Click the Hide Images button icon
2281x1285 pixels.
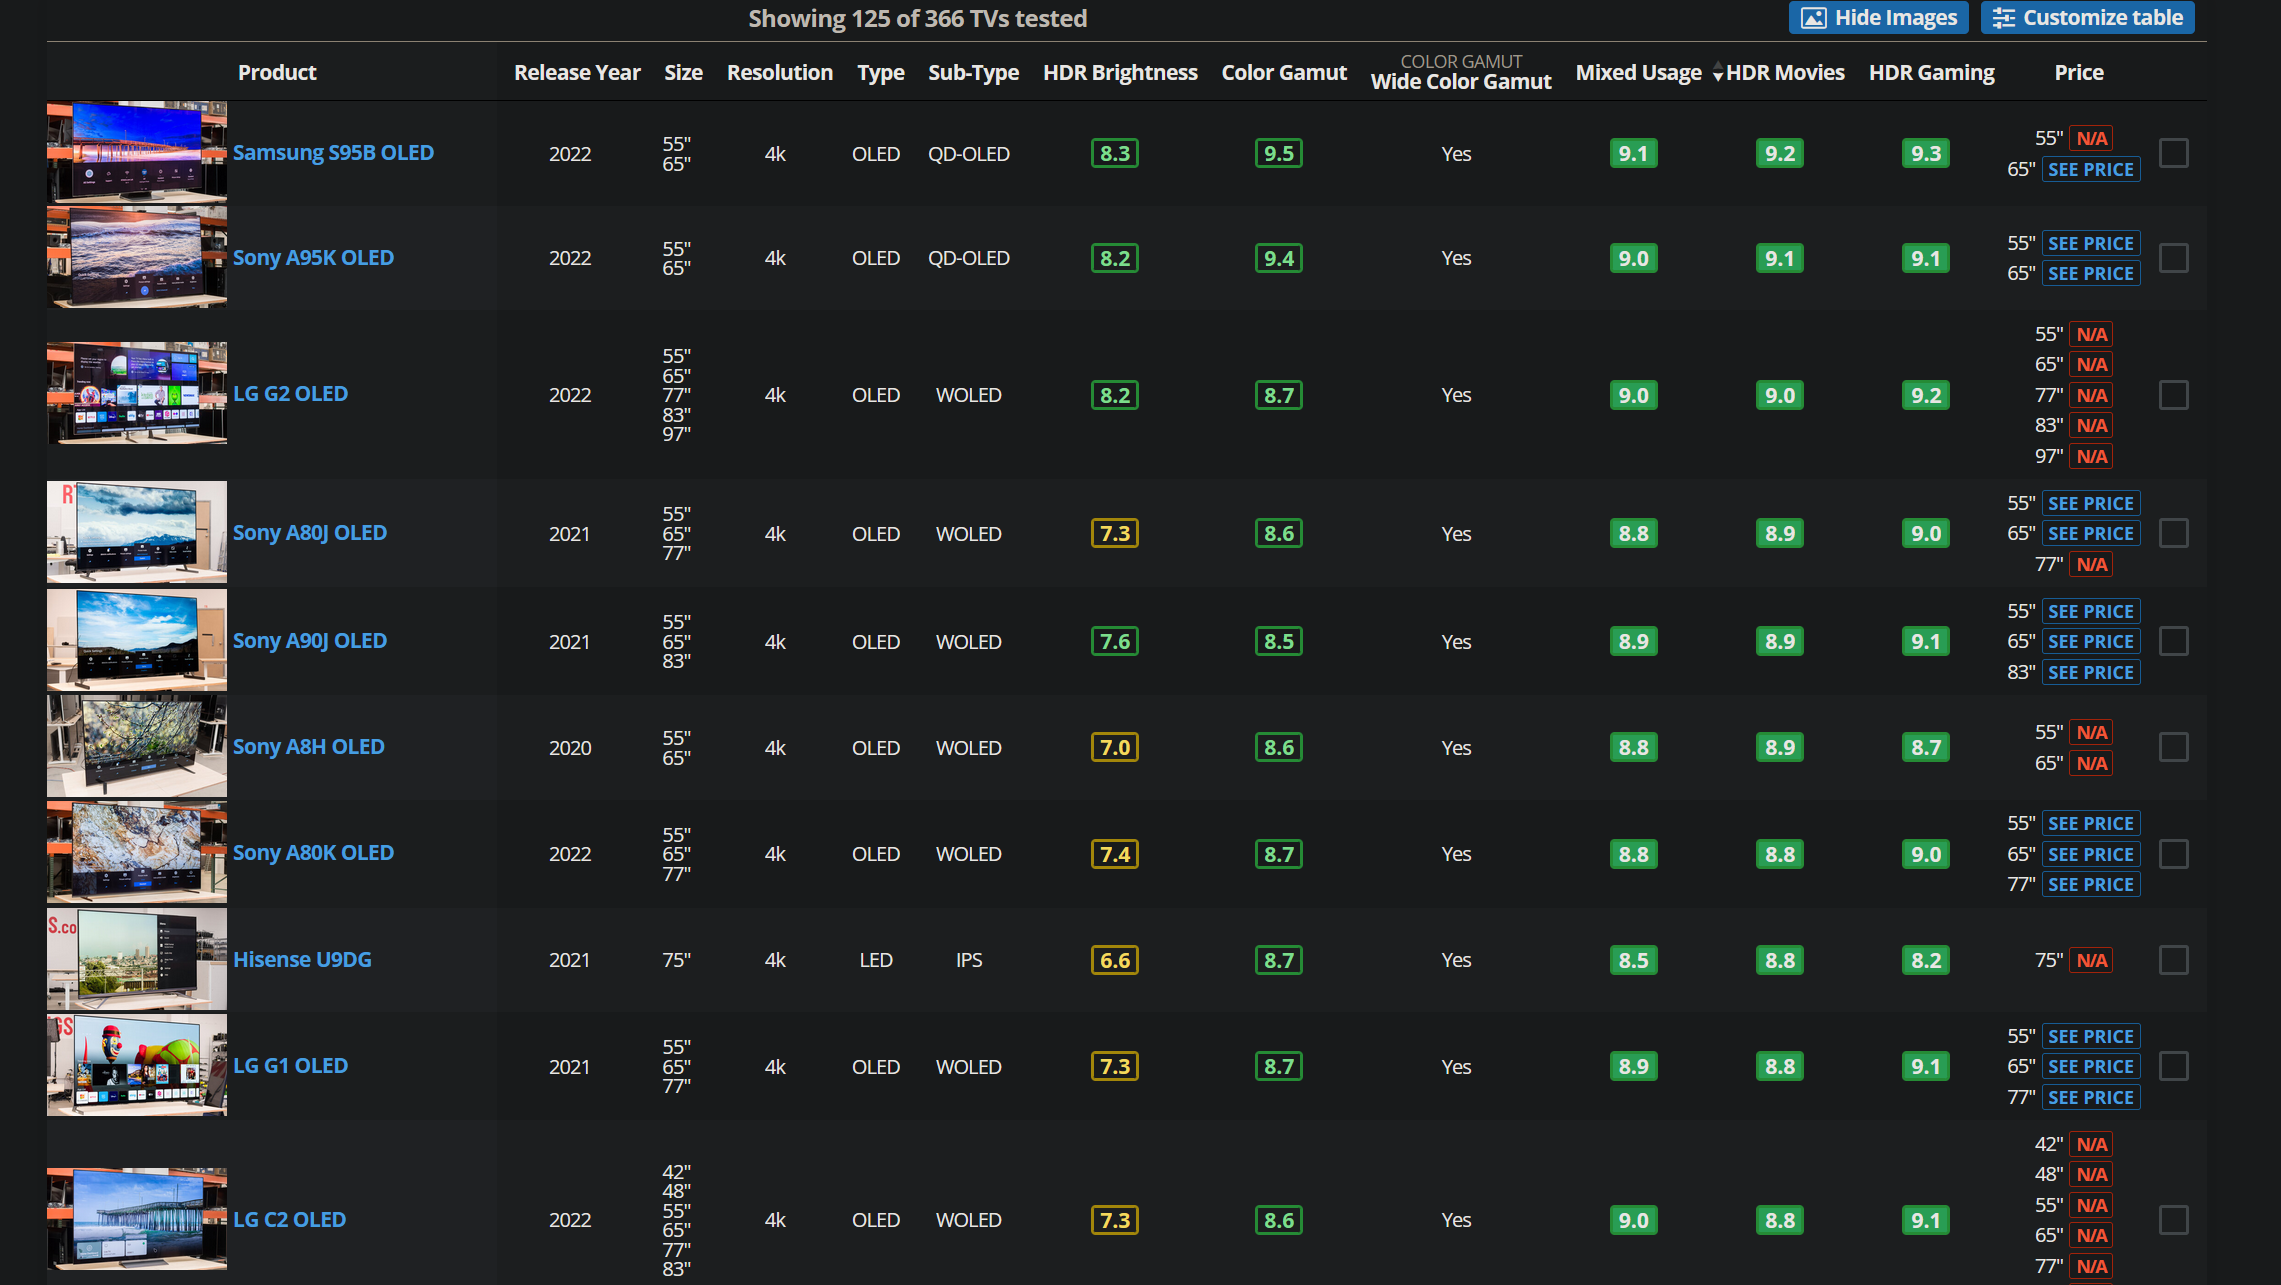pyautogui.click(x=1814, y=18)
